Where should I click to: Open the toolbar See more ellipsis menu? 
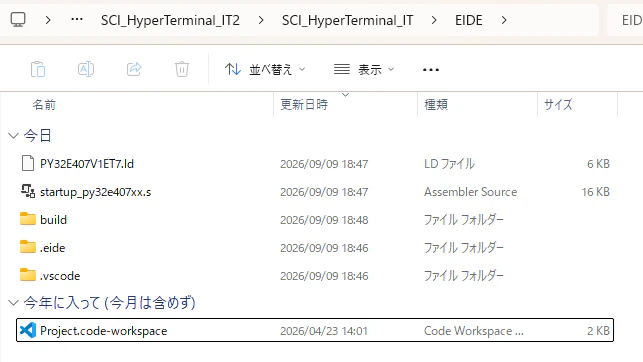coord(431,70)
